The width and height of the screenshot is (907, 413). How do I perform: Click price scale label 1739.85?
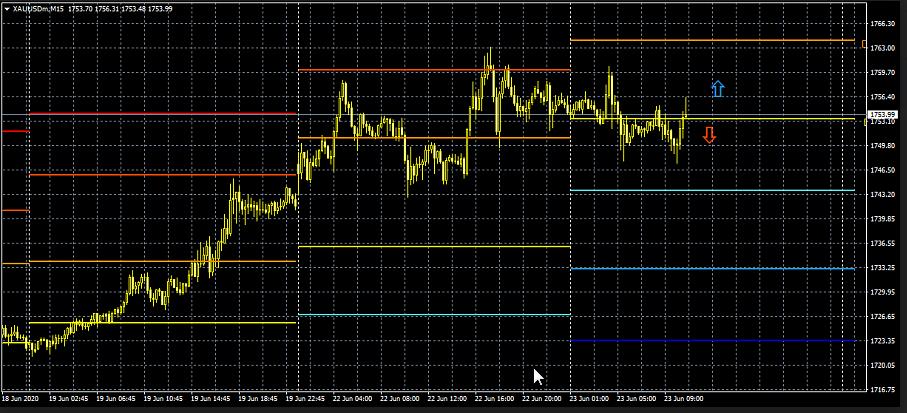(883, 219)
